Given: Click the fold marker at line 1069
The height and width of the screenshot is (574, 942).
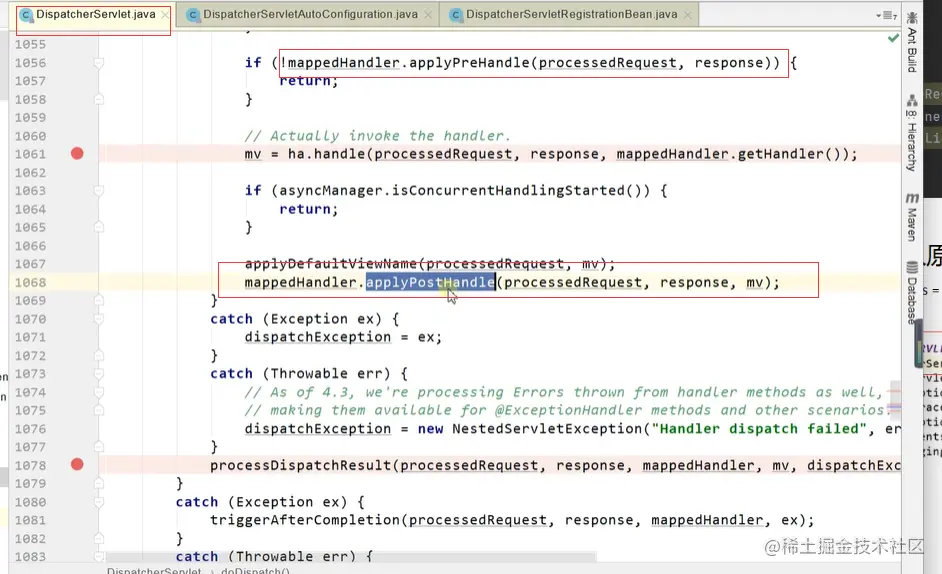Looking at the screenshot, I should [x=99, y=301].
